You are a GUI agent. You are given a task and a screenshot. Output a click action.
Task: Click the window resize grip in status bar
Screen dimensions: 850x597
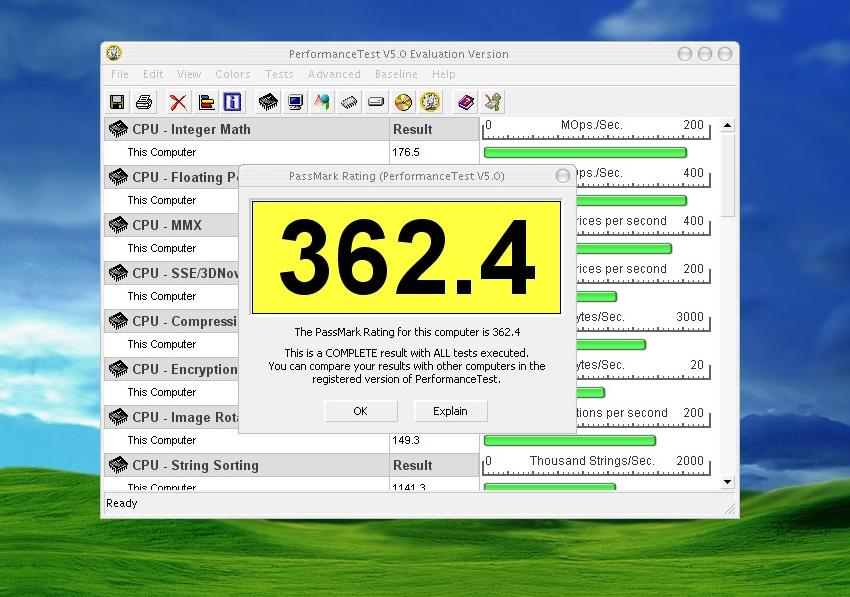point(730,508)
